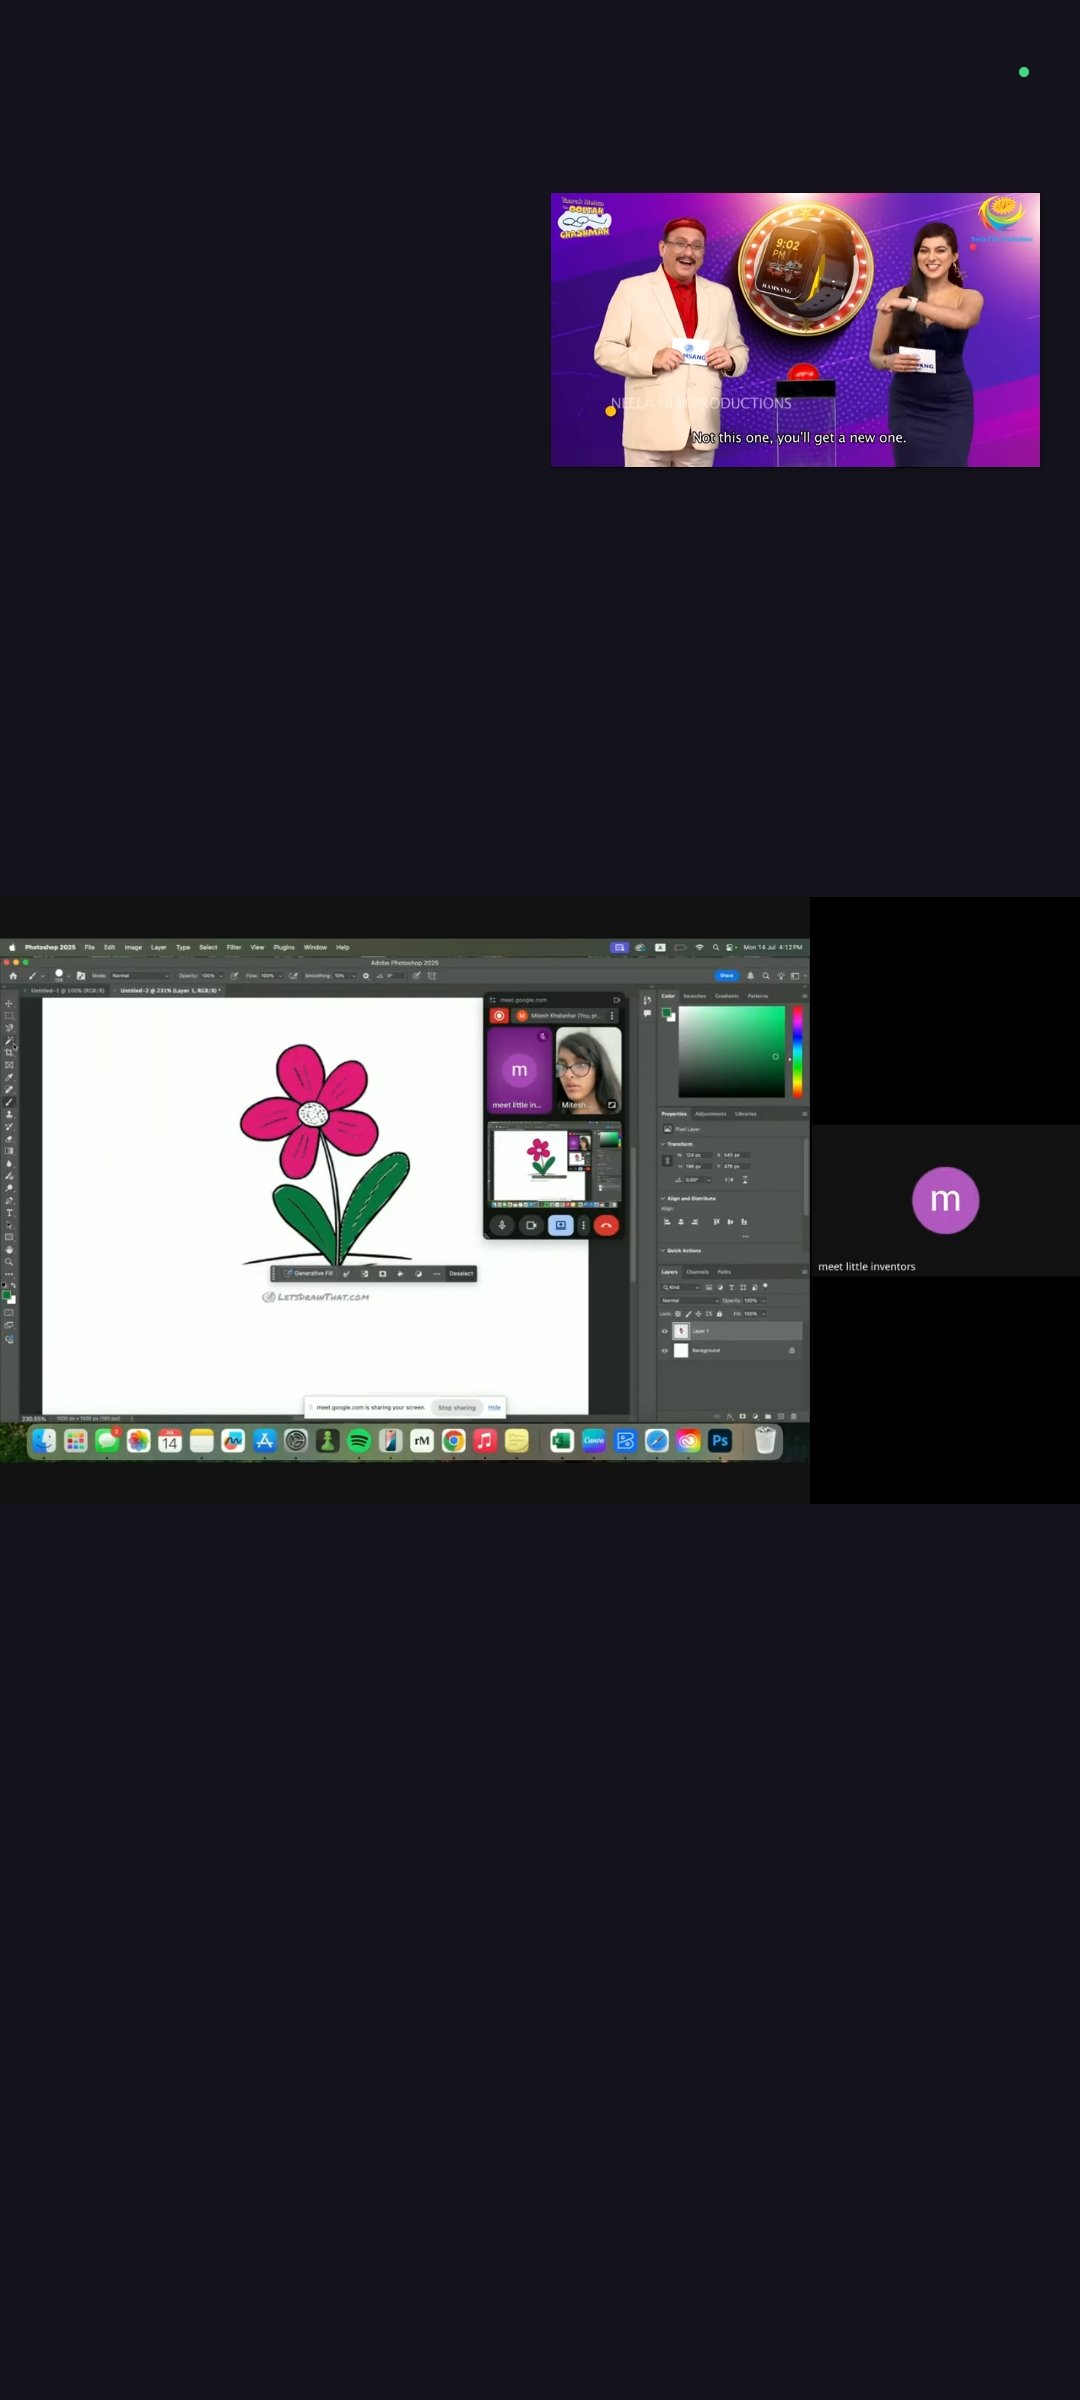The image size is (1080, 2400).
Task: Mute microphone in Meet mini window
Action: coord(502,1225)
